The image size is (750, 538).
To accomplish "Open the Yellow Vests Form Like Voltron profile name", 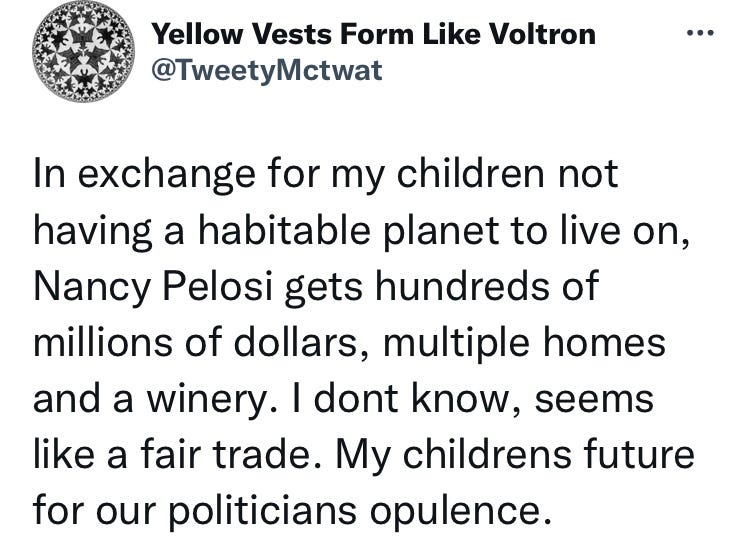I will pyautogui.click(x=374, y=34).
